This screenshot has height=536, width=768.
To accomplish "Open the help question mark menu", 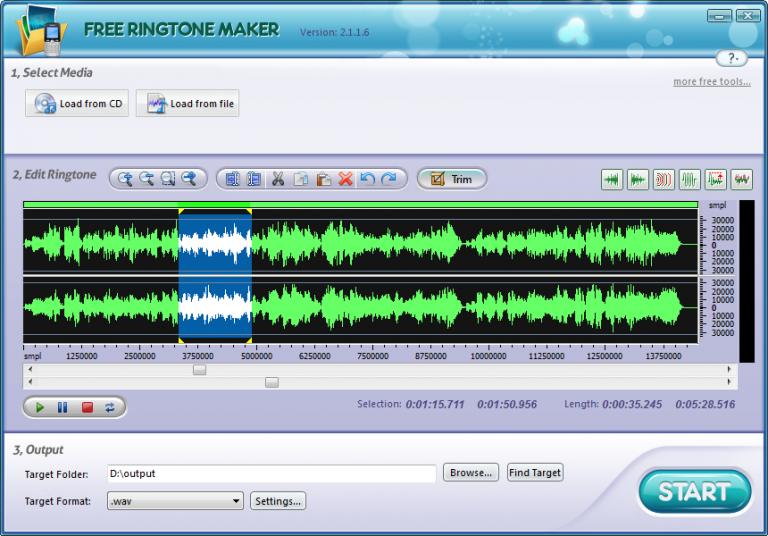I will pyautogui.click(x=732, y=58).
